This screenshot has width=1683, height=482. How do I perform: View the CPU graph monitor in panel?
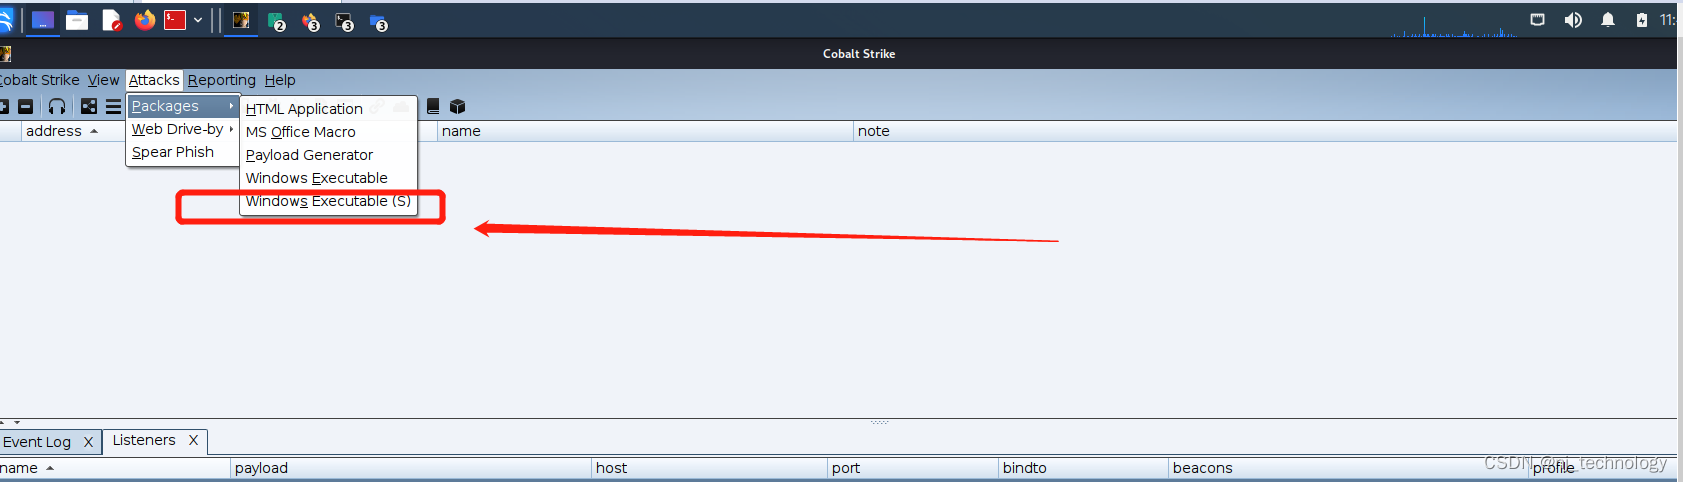coord(1455,25)
